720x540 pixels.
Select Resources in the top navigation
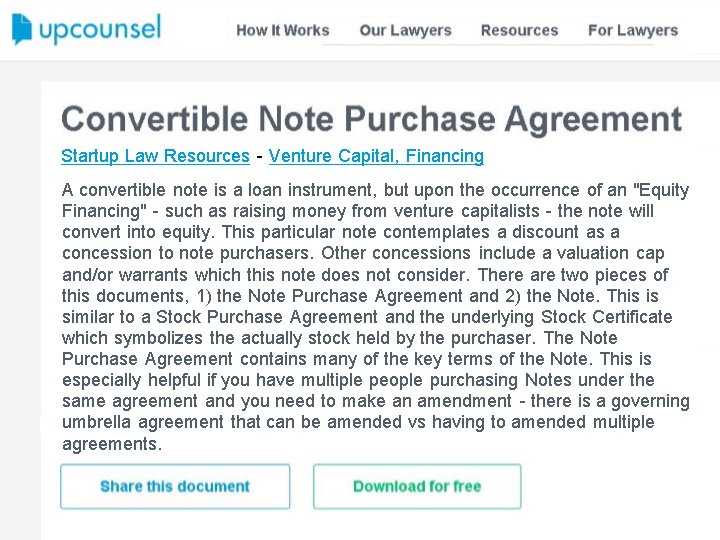pyautogui.click(x=519, y=30)
